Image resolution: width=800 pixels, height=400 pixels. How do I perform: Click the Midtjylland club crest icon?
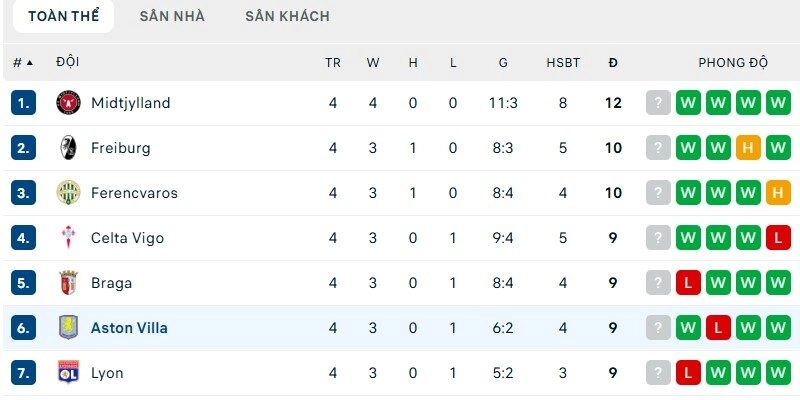(67, 103)
